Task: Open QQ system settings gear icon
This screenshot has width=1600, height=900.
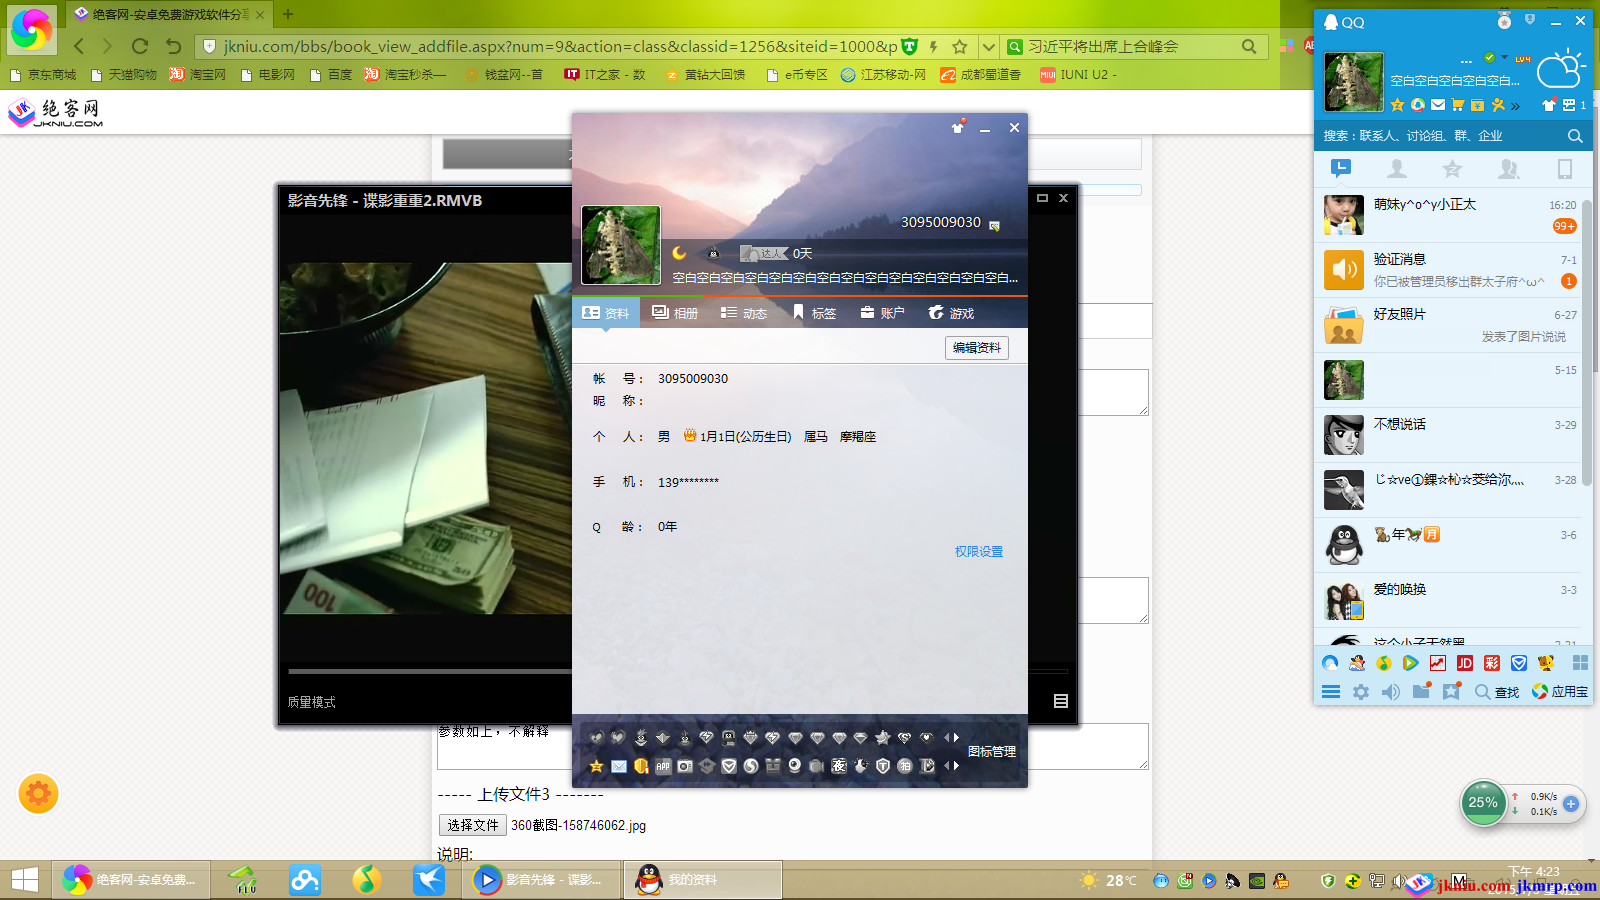Action: (x=1361, y=692)
